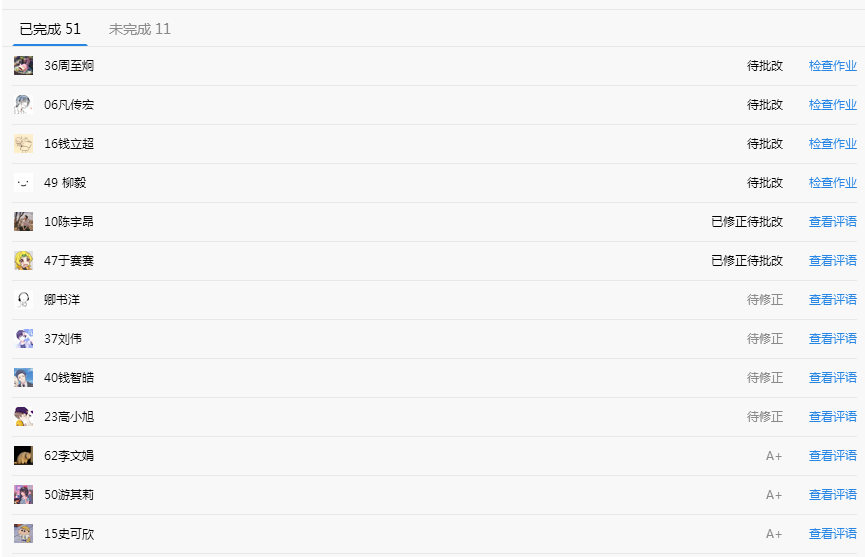The image size is (865, 557).
Task: Open 检查作业 for 49 柳毅
Action: point(832,183)
